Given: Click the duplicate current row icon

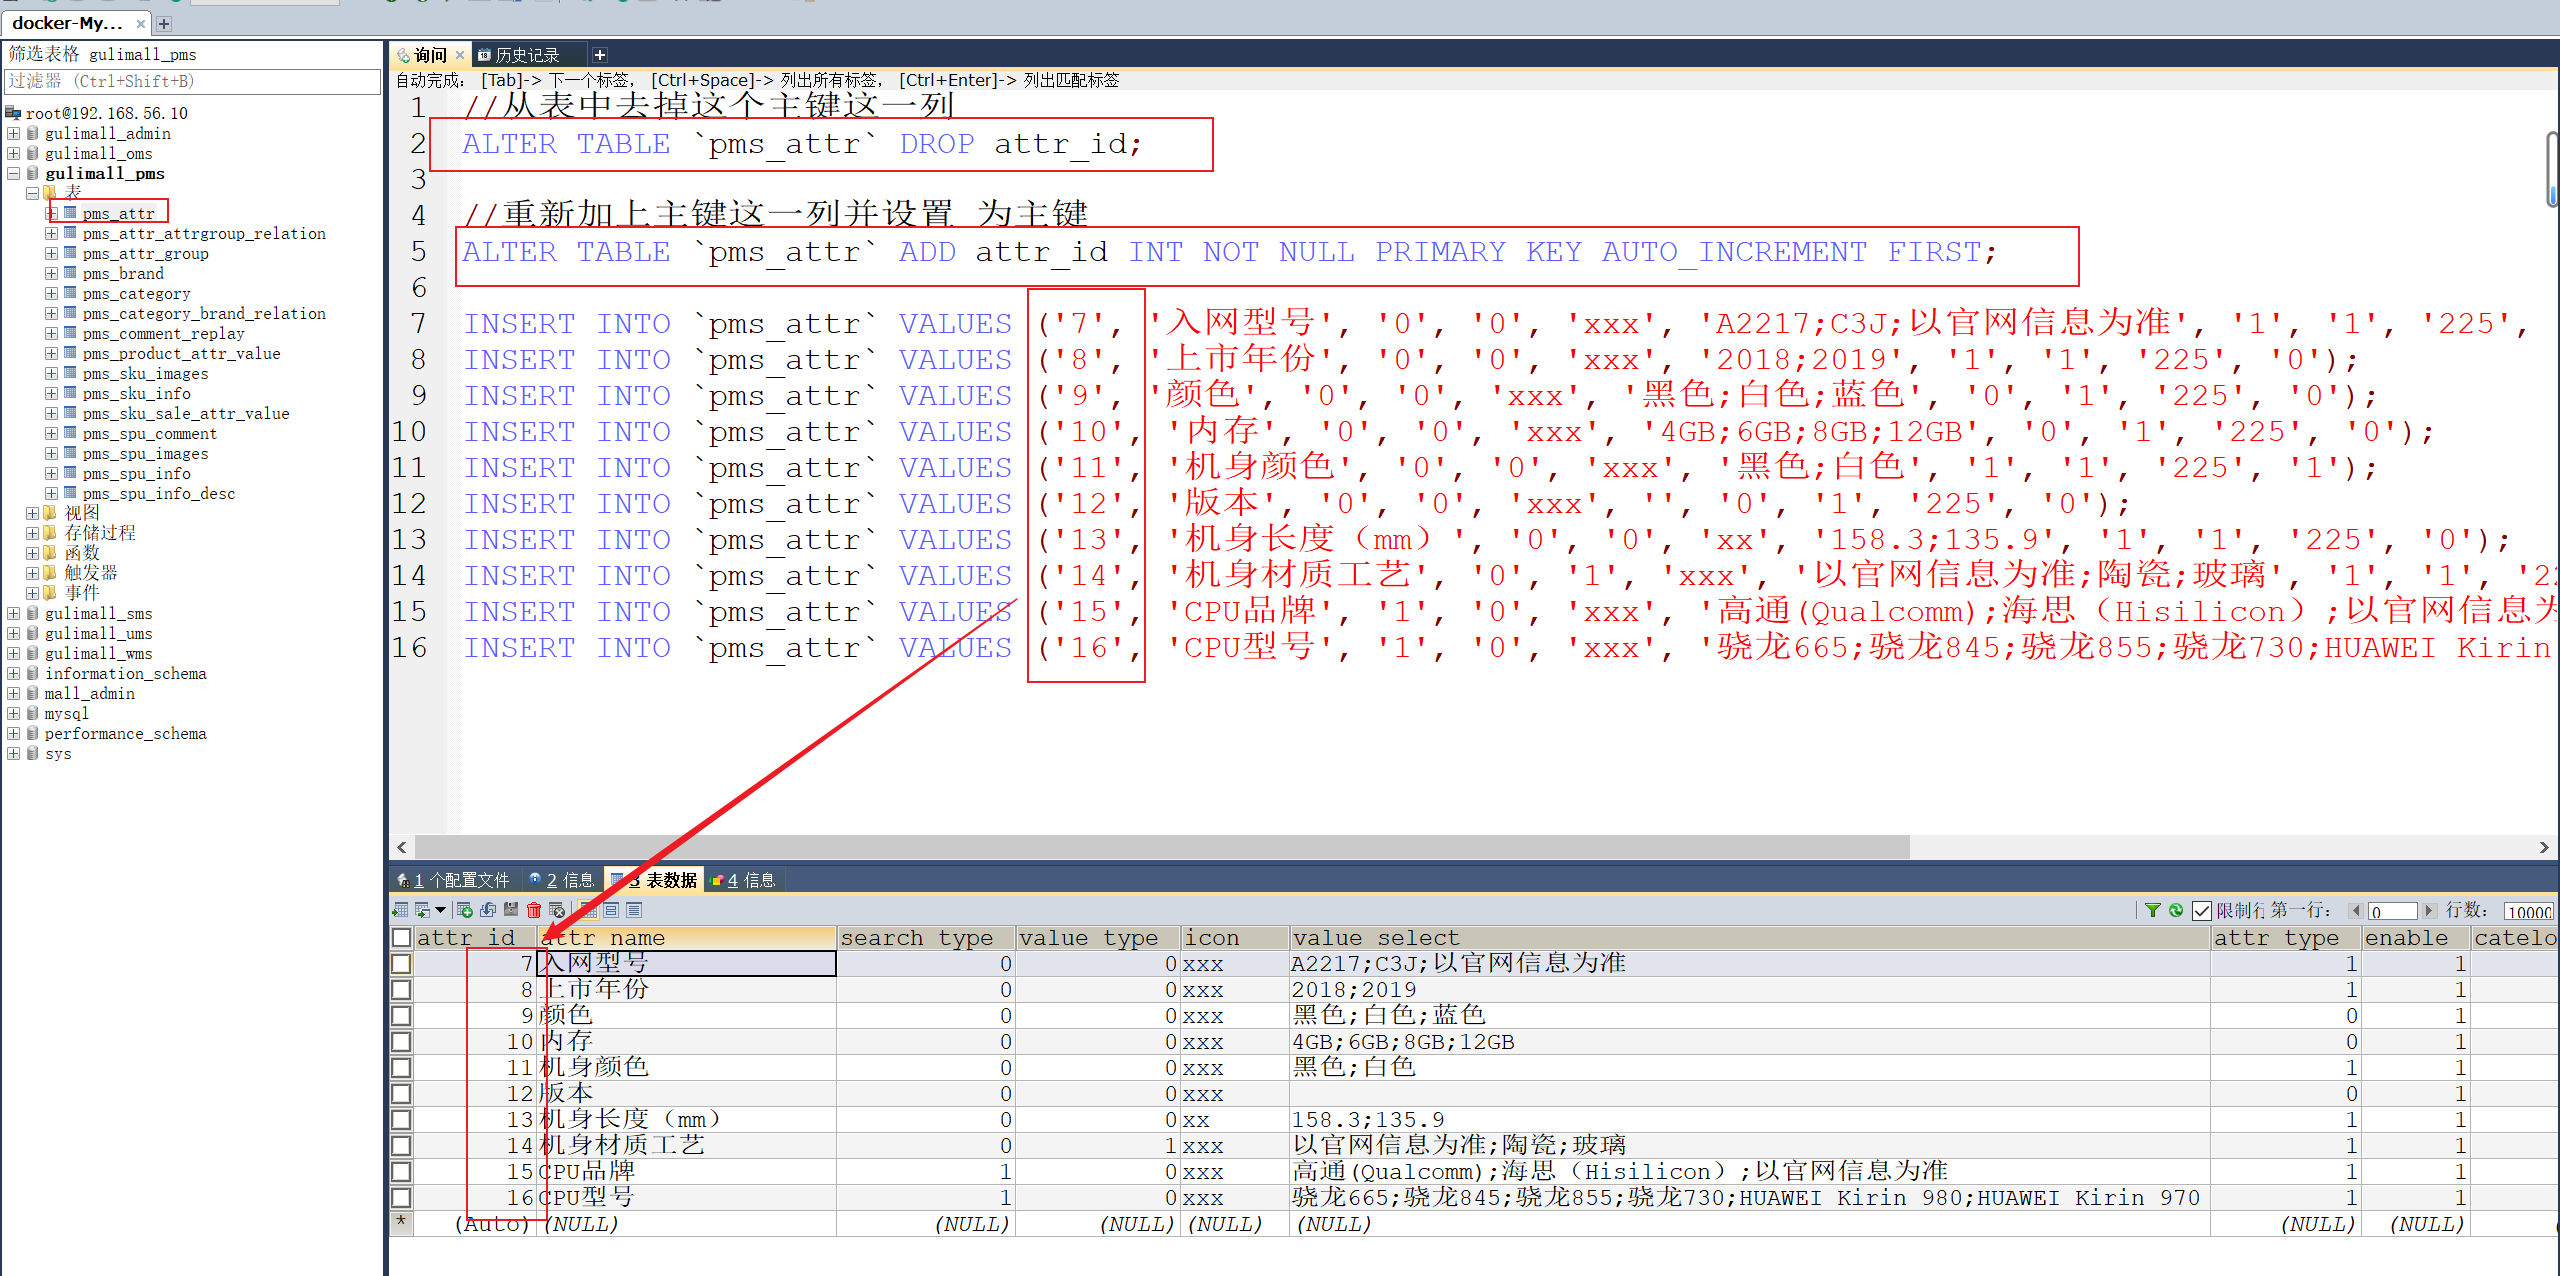Looking at the screenshot, I should pos(488,910).
